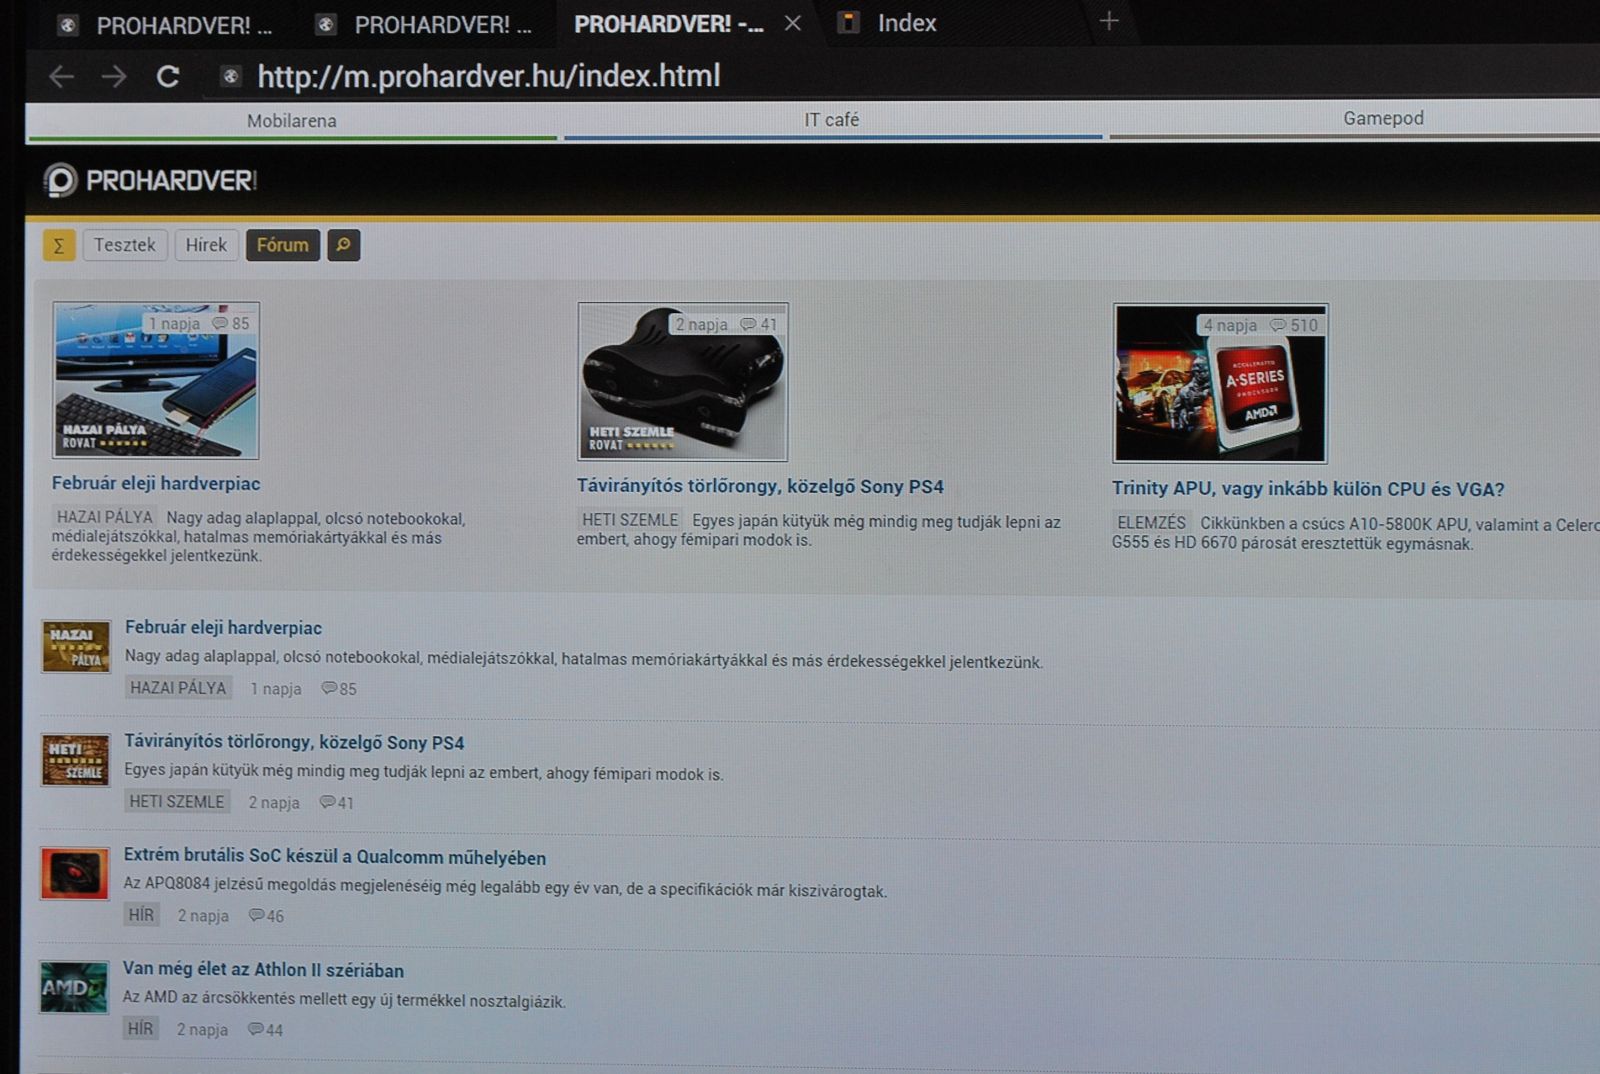
Task: Click the 44 comments icon under Athlon article
Action: coord(265,1030)
